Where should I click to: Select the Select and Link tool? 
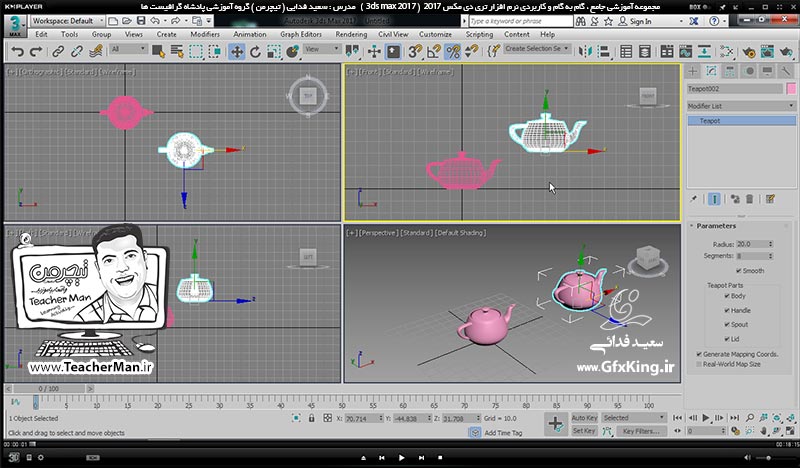click(x=58, y=52)
